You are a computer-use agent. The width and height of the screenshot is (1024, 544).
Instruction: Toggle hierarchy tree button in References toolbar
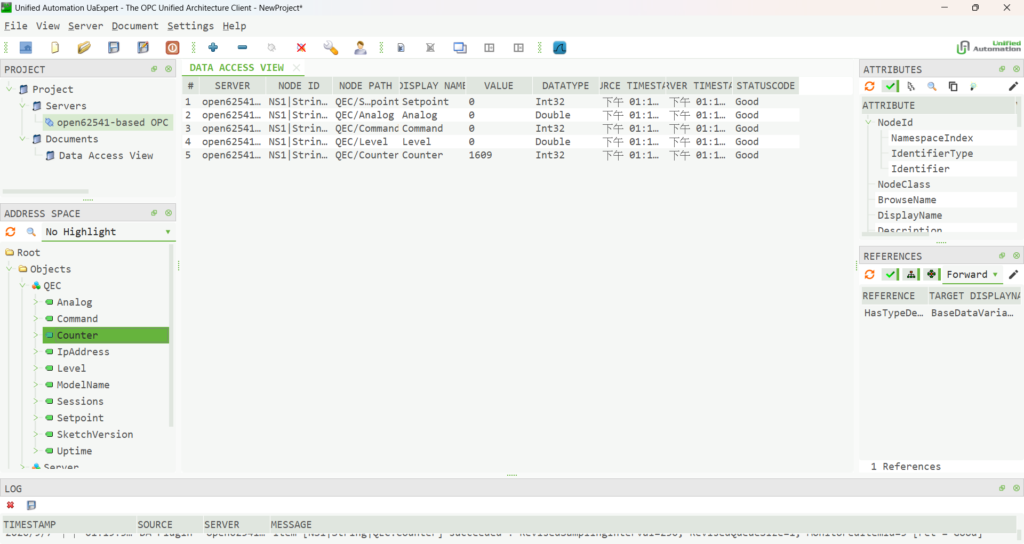(x=911, y=274)
